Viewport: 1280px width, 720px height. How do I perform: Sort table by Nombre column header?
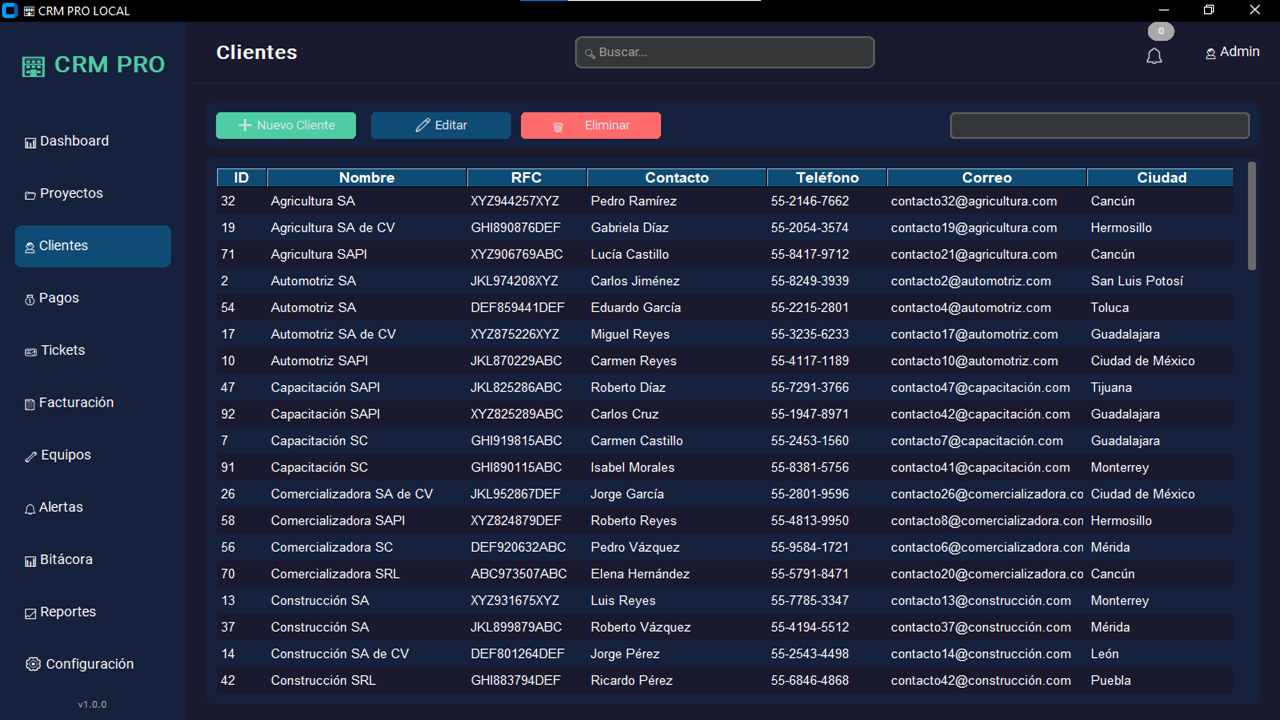point(366,177)
